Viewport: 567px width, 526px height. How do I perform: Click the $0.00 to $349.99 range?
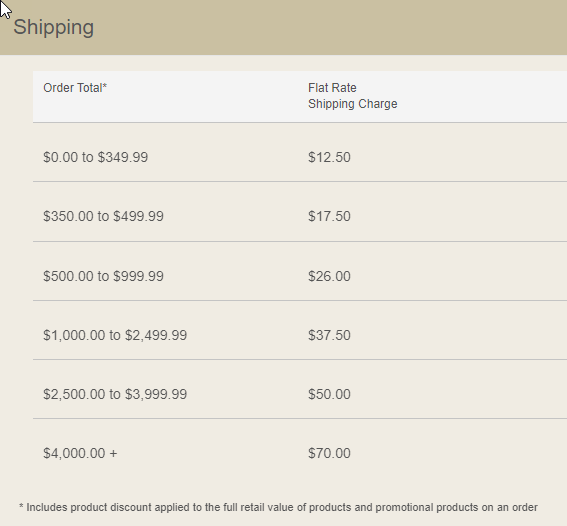click(x=95, y=157)
